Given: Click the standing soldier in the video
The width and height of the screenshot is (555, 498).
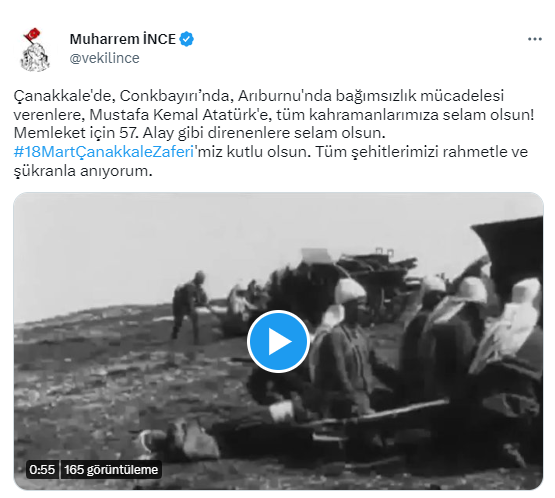Looking at the screenshot, I should 187,307.
